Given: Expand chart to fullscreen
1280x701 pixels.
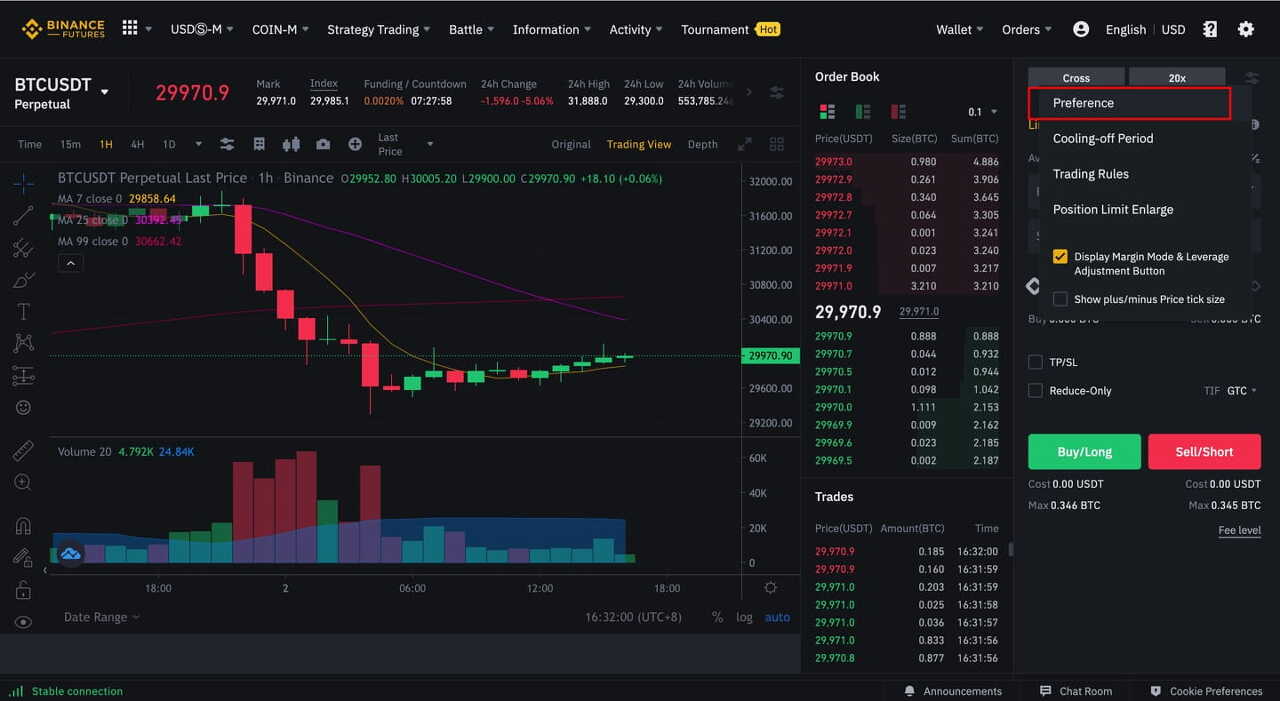Looking at the screenshot, I should point(745,144).
